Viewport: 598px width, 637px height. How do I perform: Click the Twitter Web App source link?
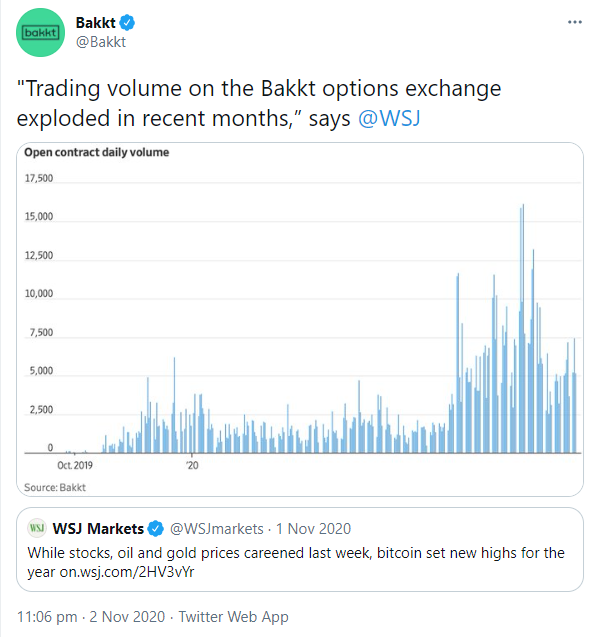coord(234,616)
